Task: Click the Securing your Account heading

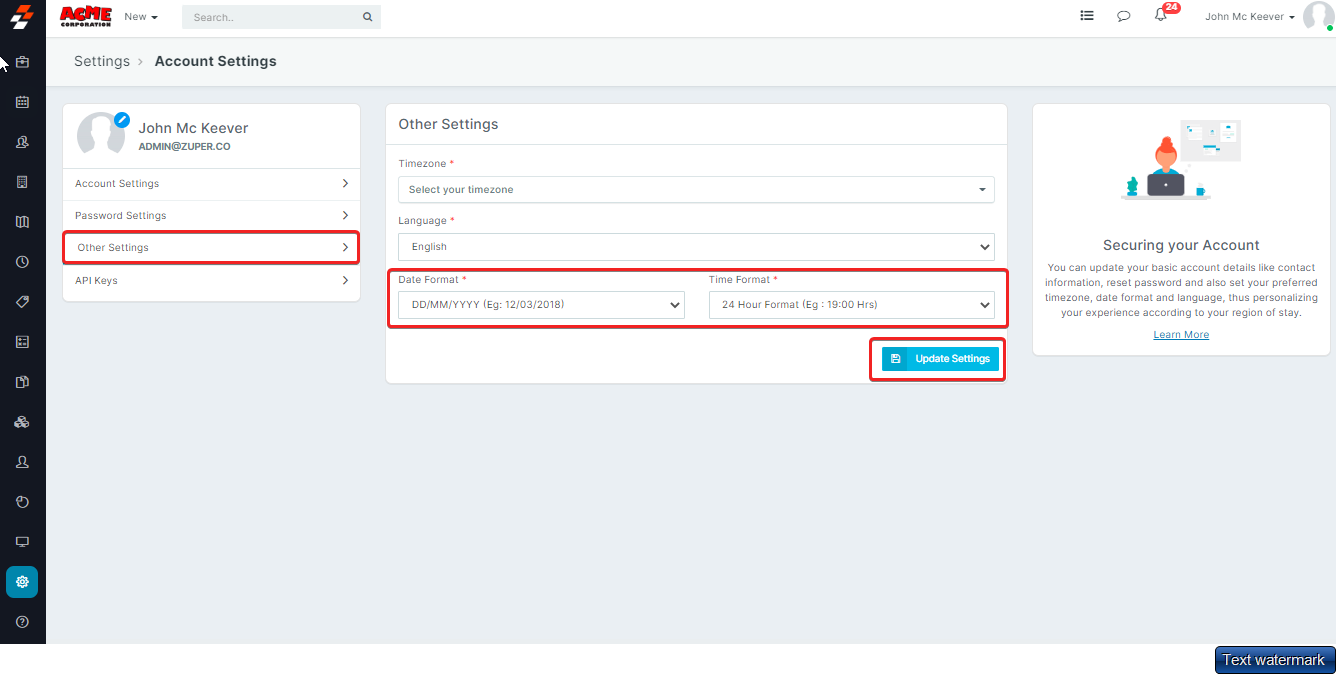Action: pos(1181,245)
